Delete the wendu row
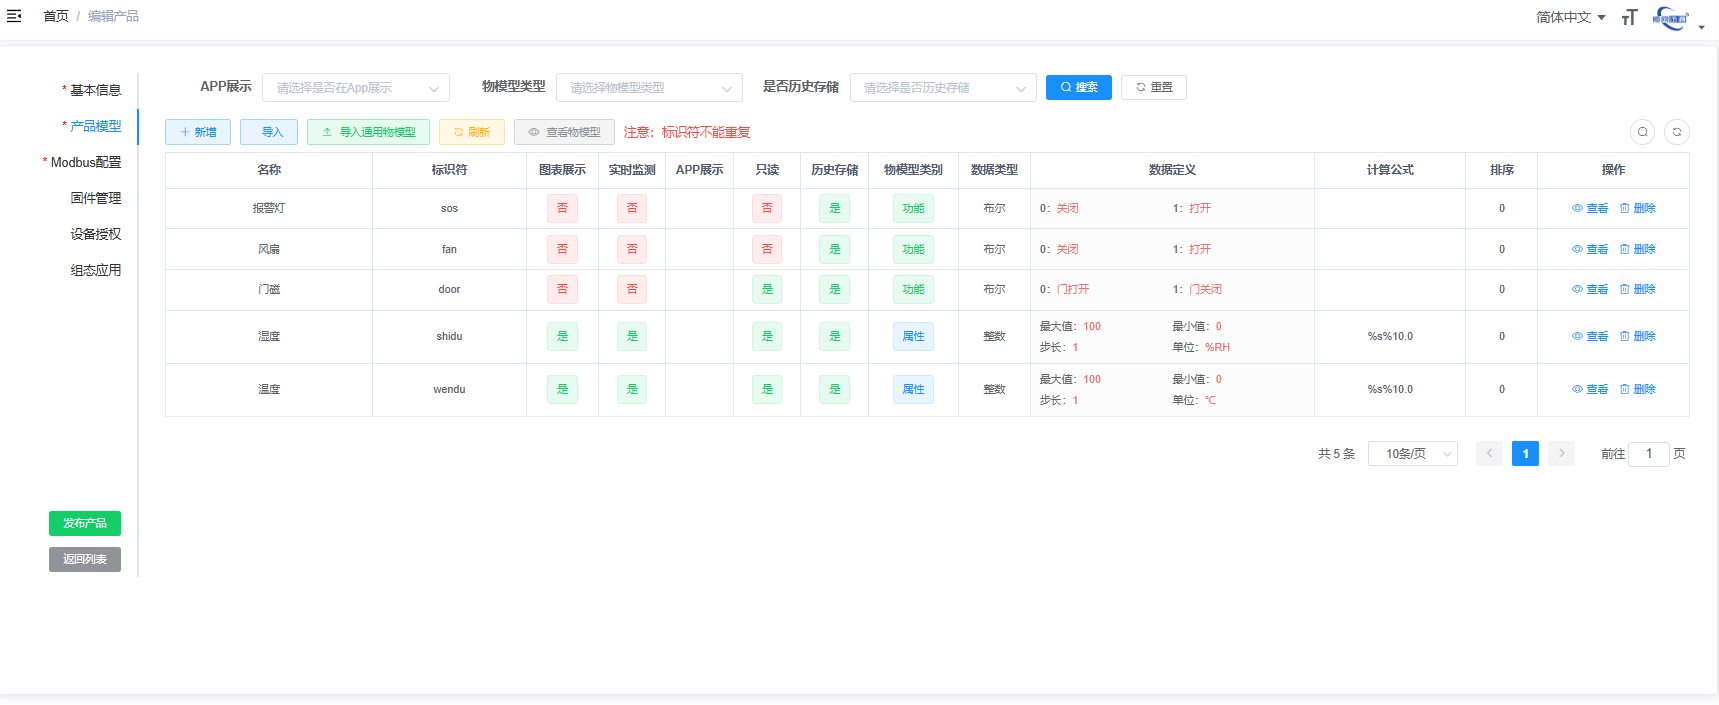 coord(1638,389)
